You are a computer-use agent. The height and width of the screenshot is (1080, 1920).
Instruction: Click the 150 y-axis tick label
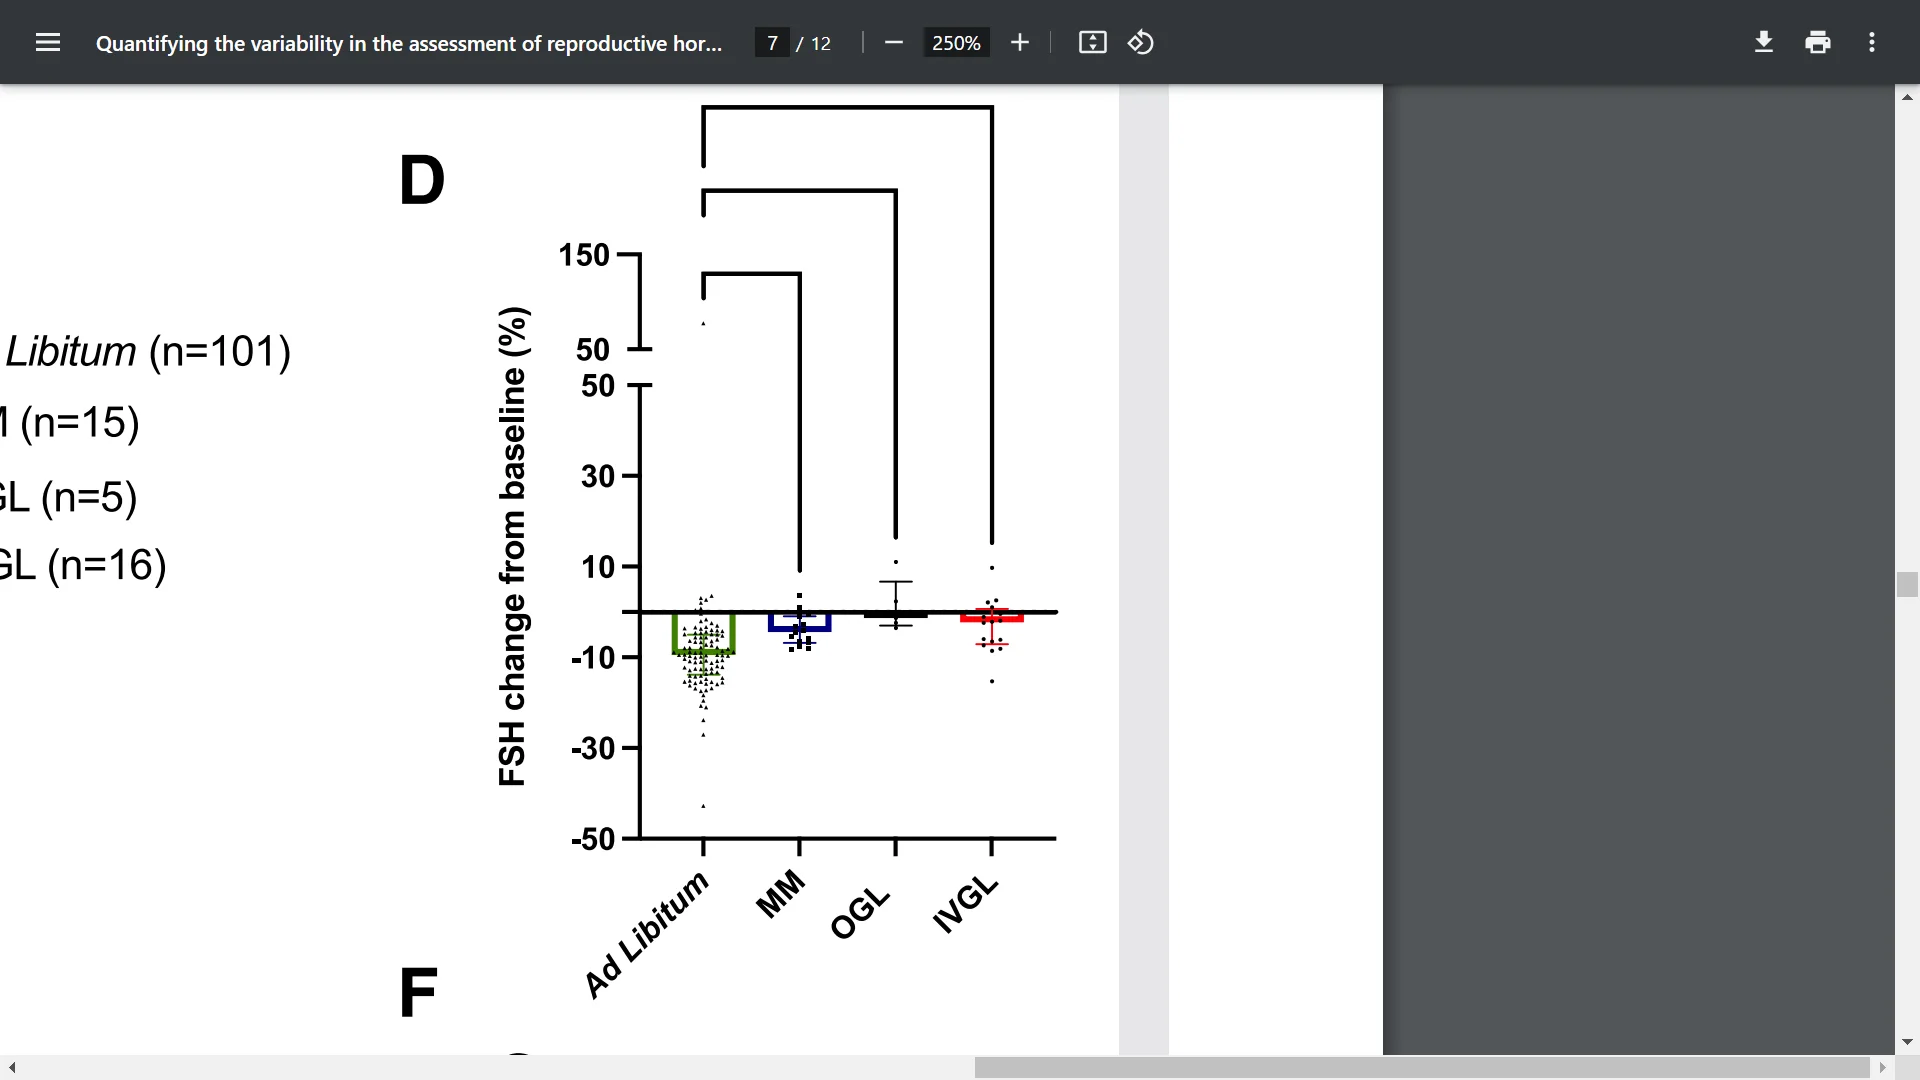[x=584, y=255]
